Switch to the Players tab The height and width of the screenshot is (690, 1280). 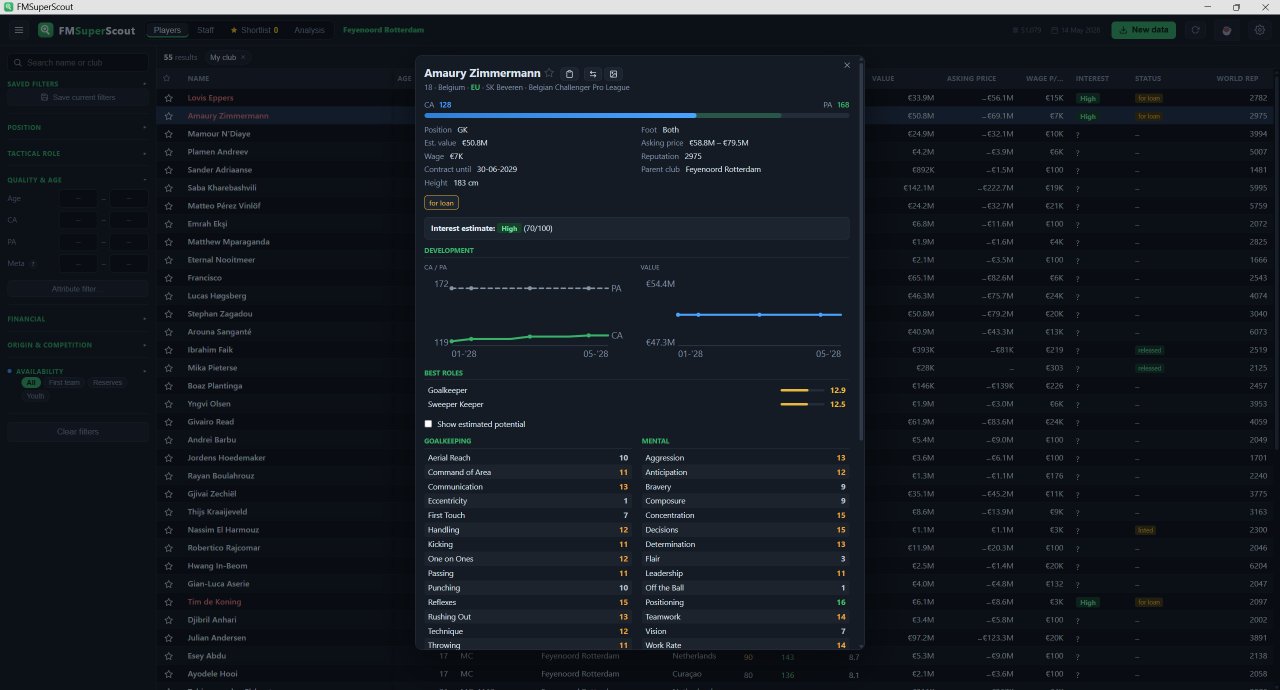(x=167, y=30)
